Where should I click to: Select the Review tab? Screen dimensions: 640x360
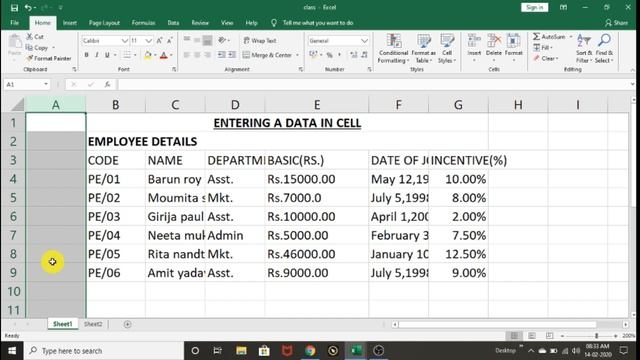pyautogui.click(x=200, y=23)
